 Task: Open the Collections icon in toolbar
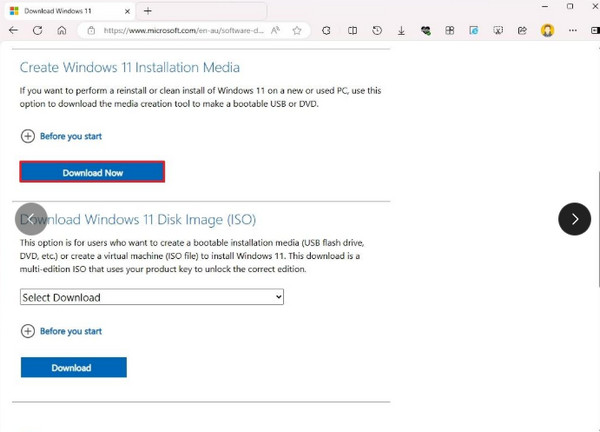450,30
